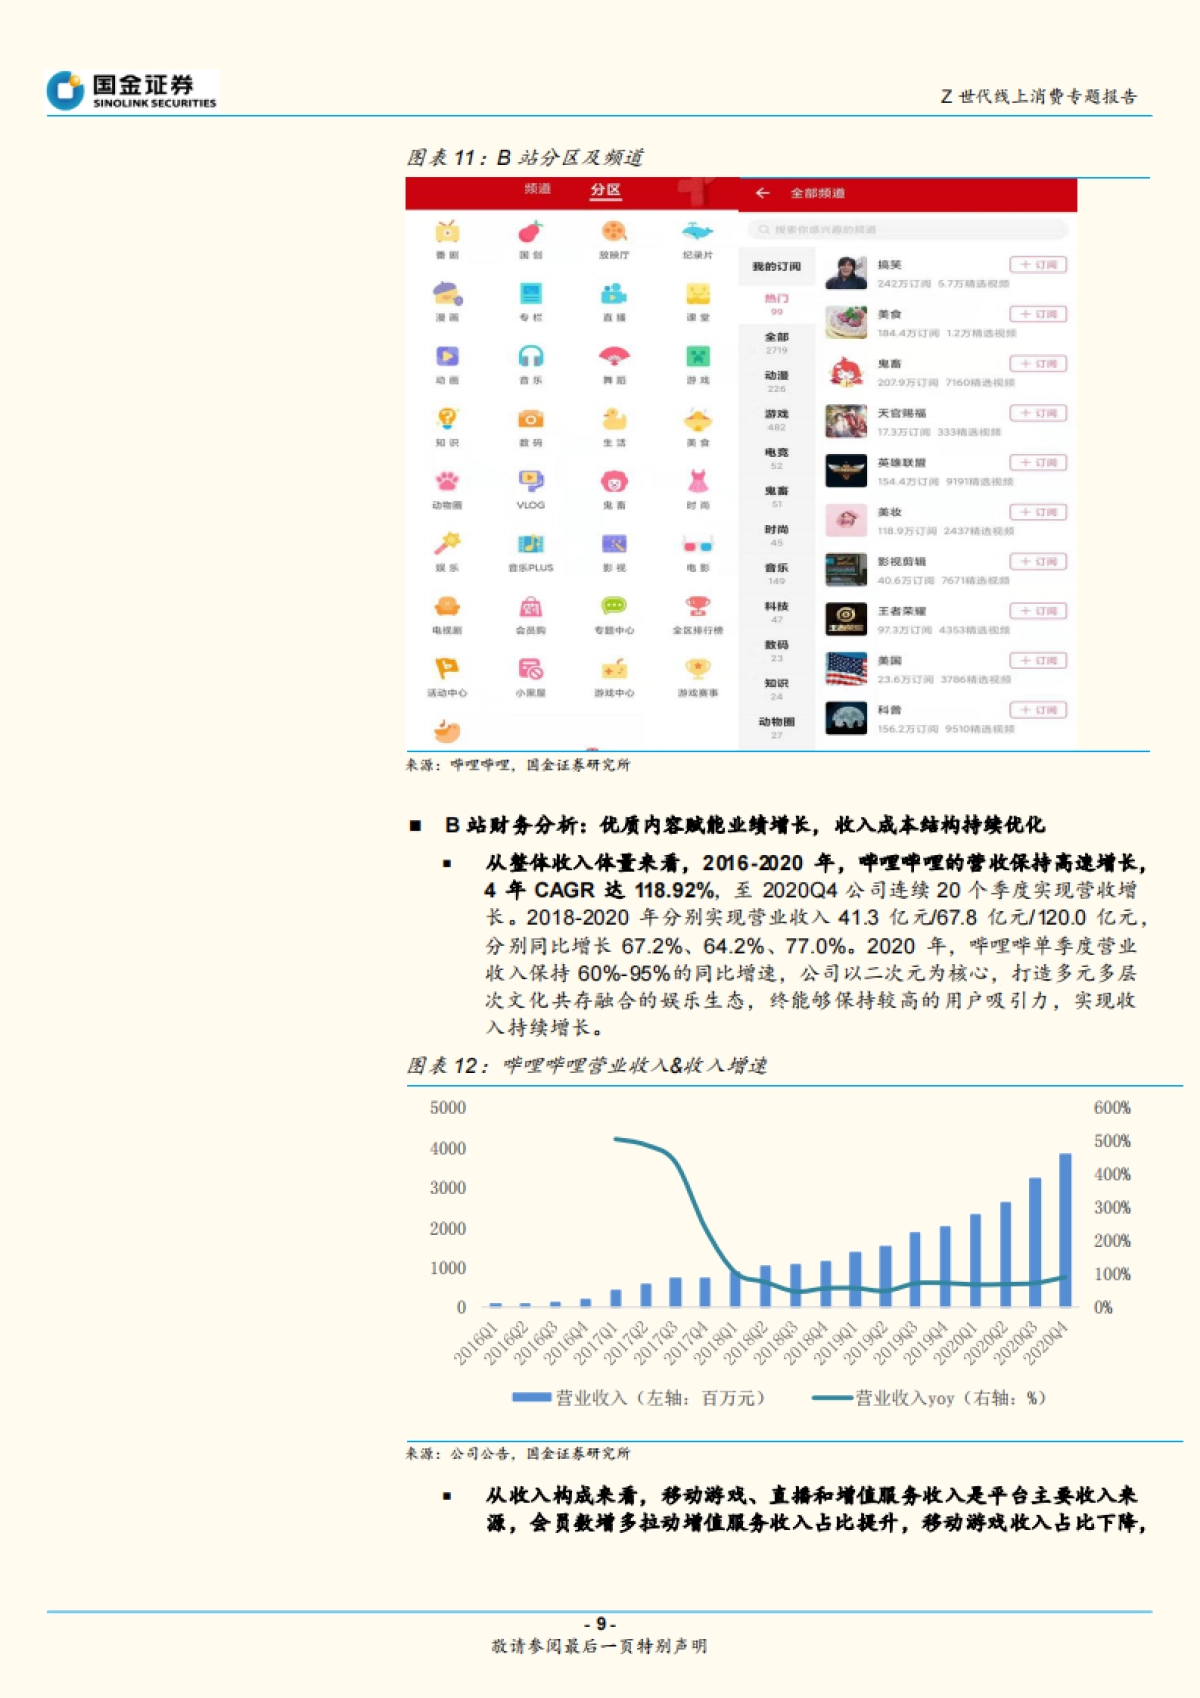Open the 生活 duck icon
The height and width of the screenshot is (1698, 1200).
coord(614,419)
